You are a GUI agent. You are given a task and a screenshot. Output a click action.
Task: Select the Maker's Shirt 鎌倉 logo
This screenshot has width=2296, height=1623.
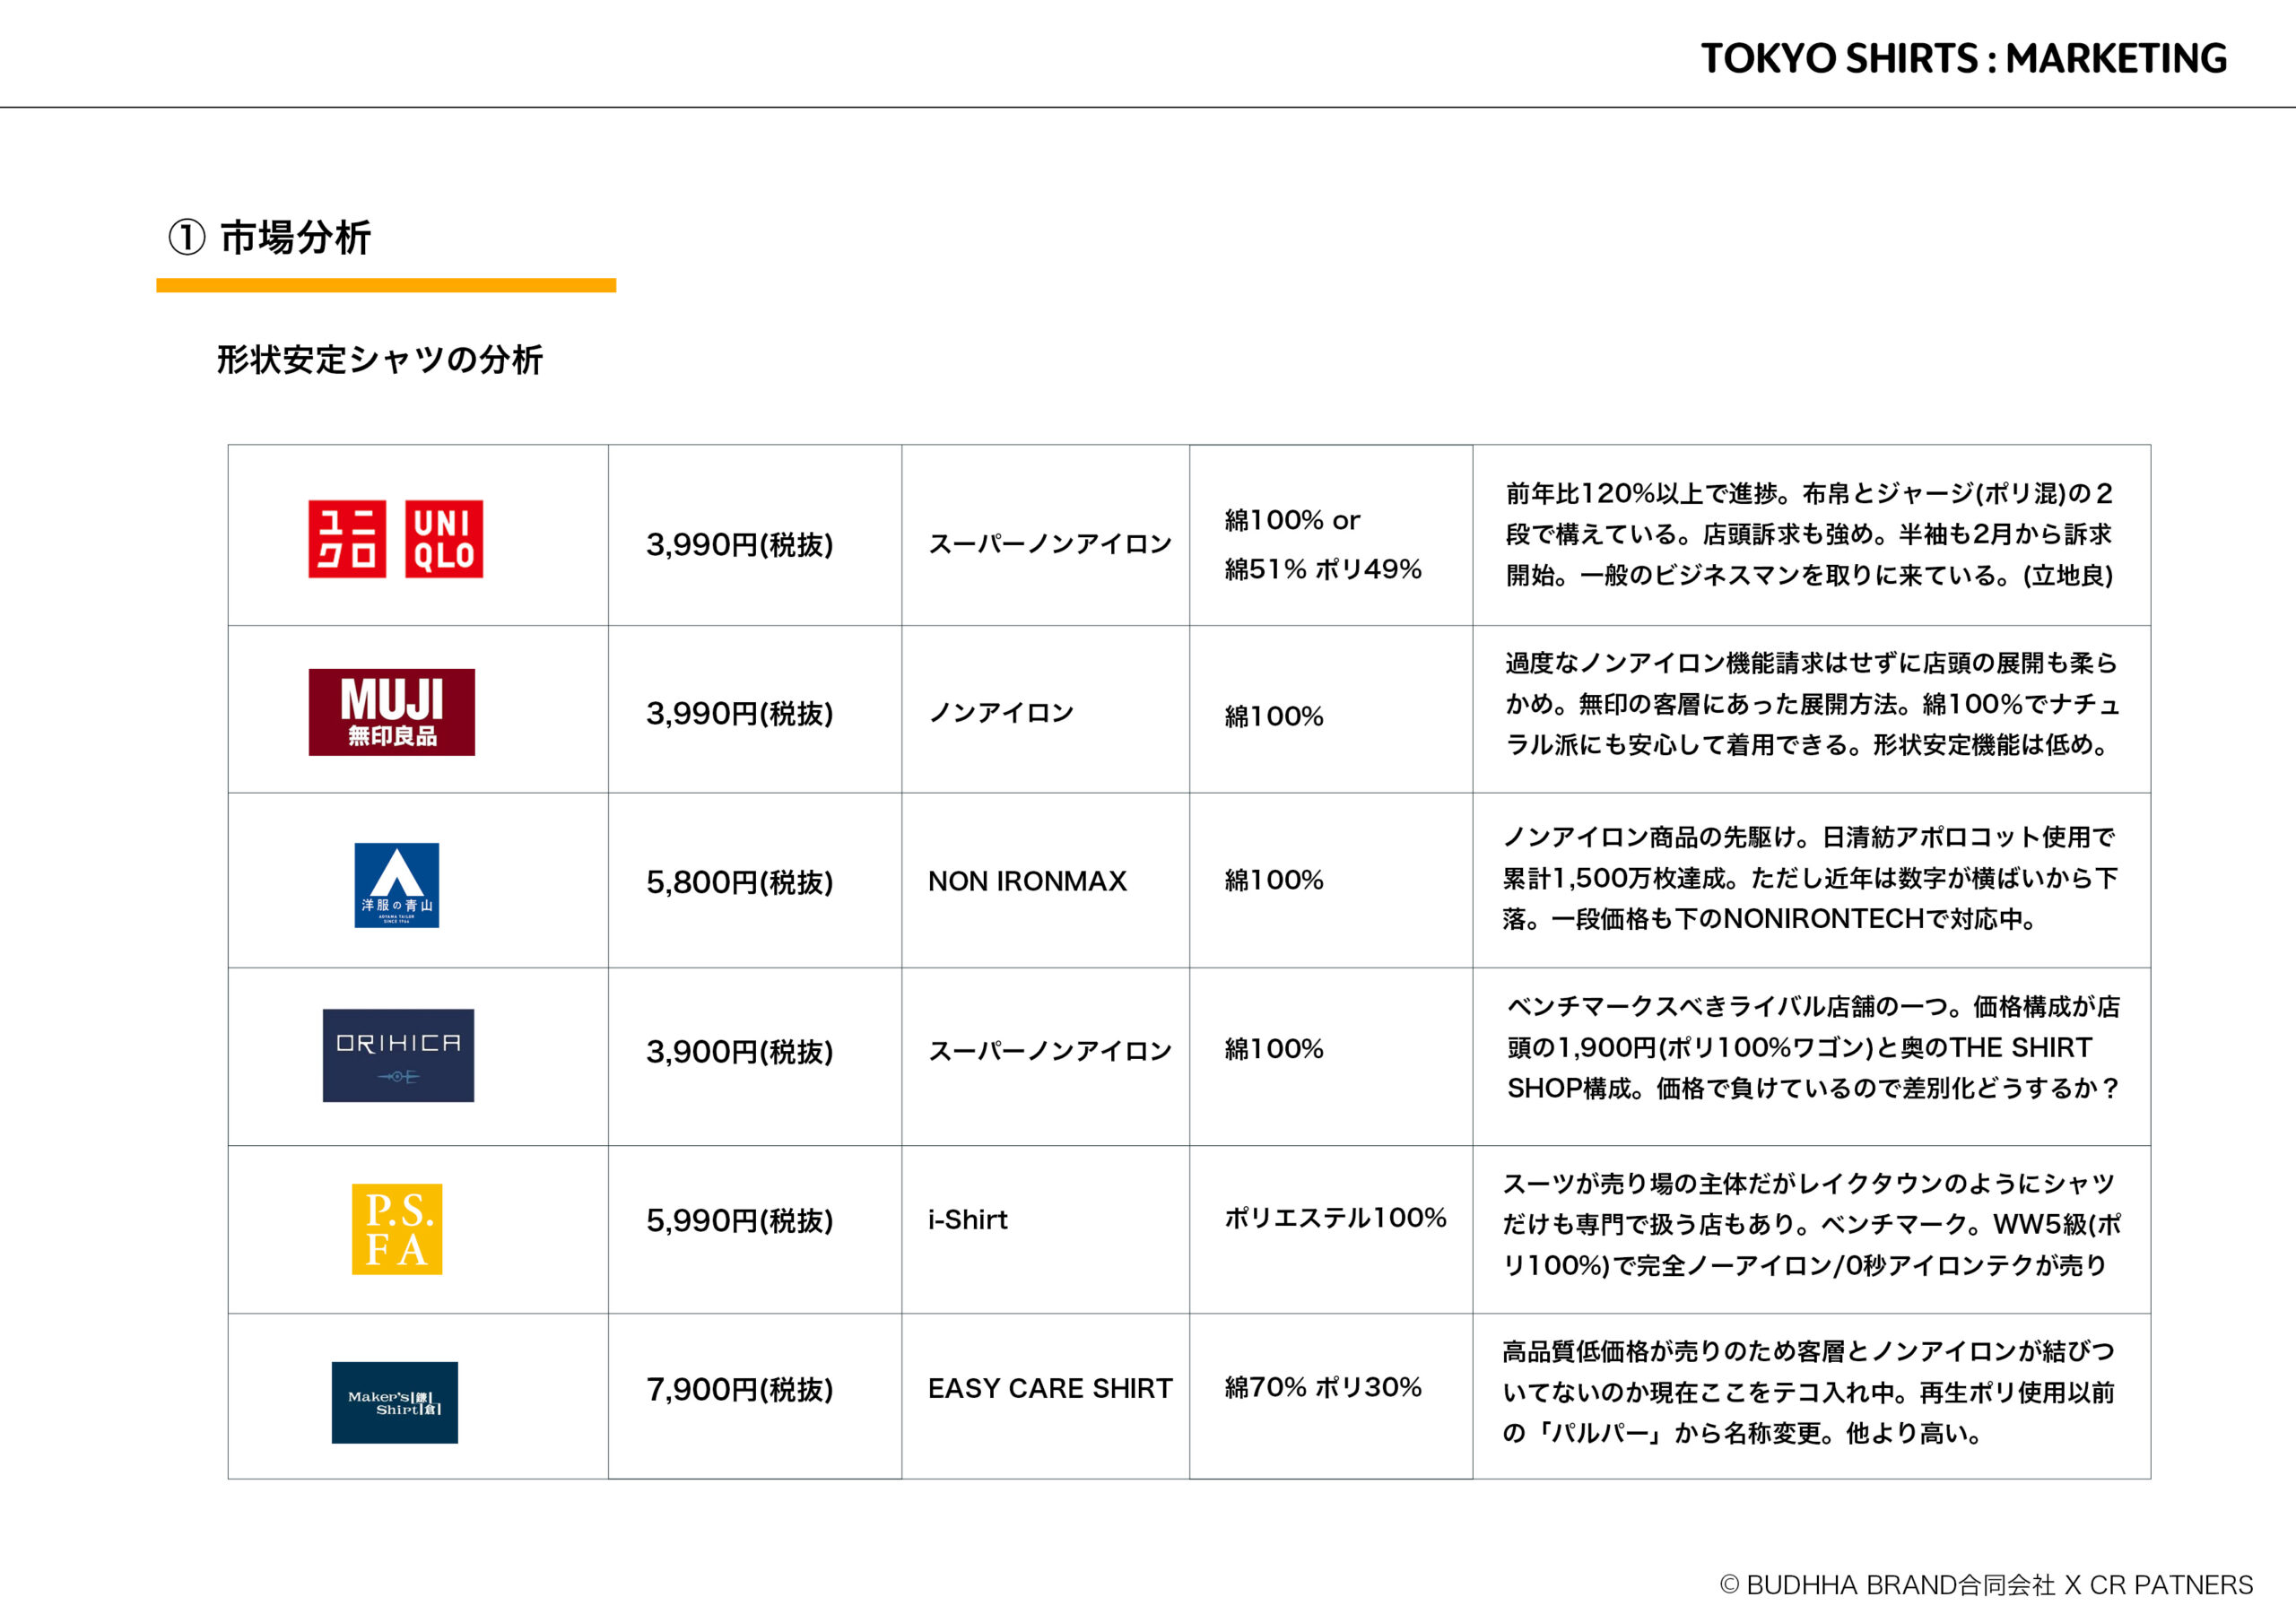pyautogui.click(x=394, y=1402)
